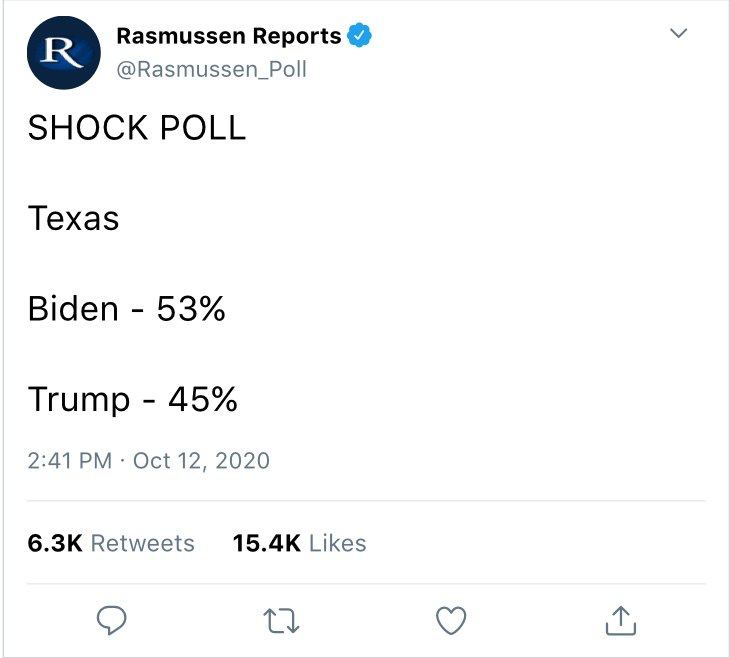Open the Rasmussen Reports profile avatar

pyautogui.click(x=64, y=54)
